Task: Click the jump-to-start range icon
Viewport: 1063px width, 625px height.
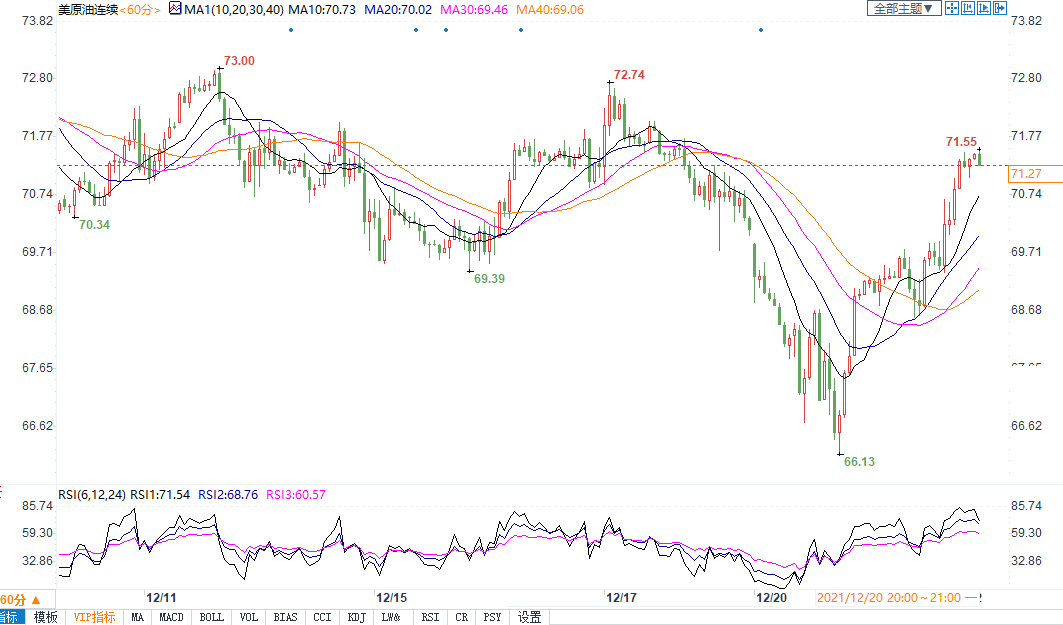Action: point(968,9)
